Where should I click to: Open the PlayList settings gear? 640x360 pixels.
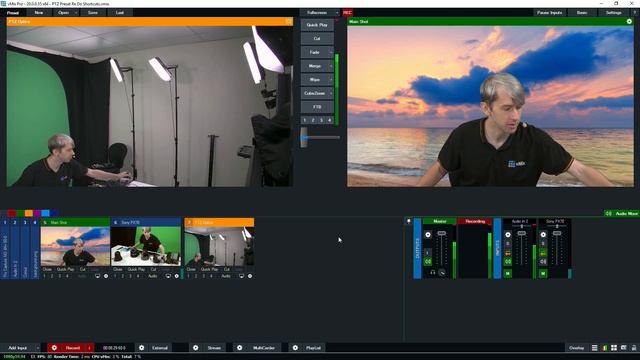(x=295, y=348)
